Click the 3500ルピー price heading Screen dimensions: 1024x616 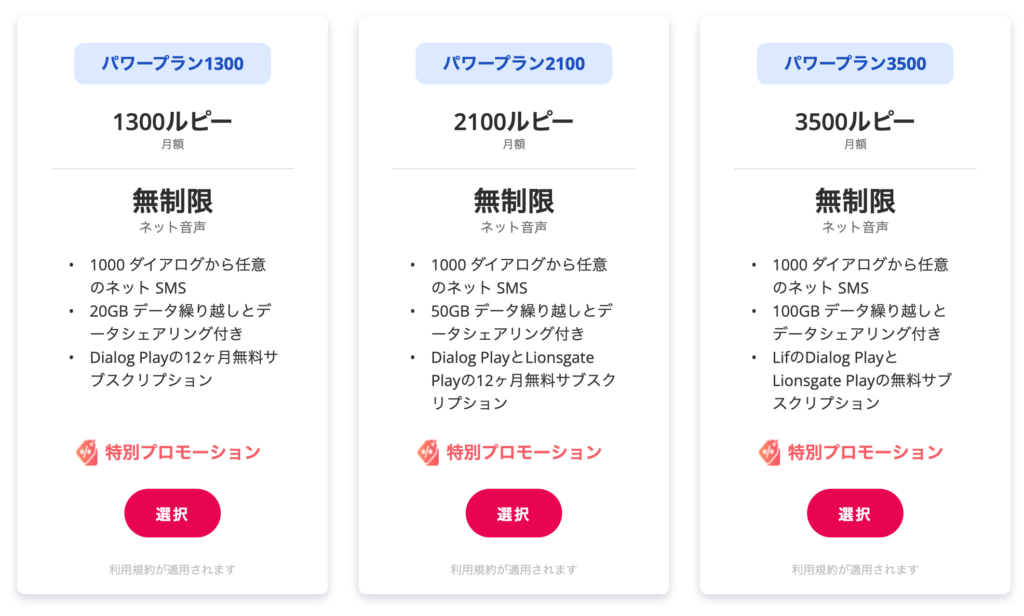coord(855,122)
